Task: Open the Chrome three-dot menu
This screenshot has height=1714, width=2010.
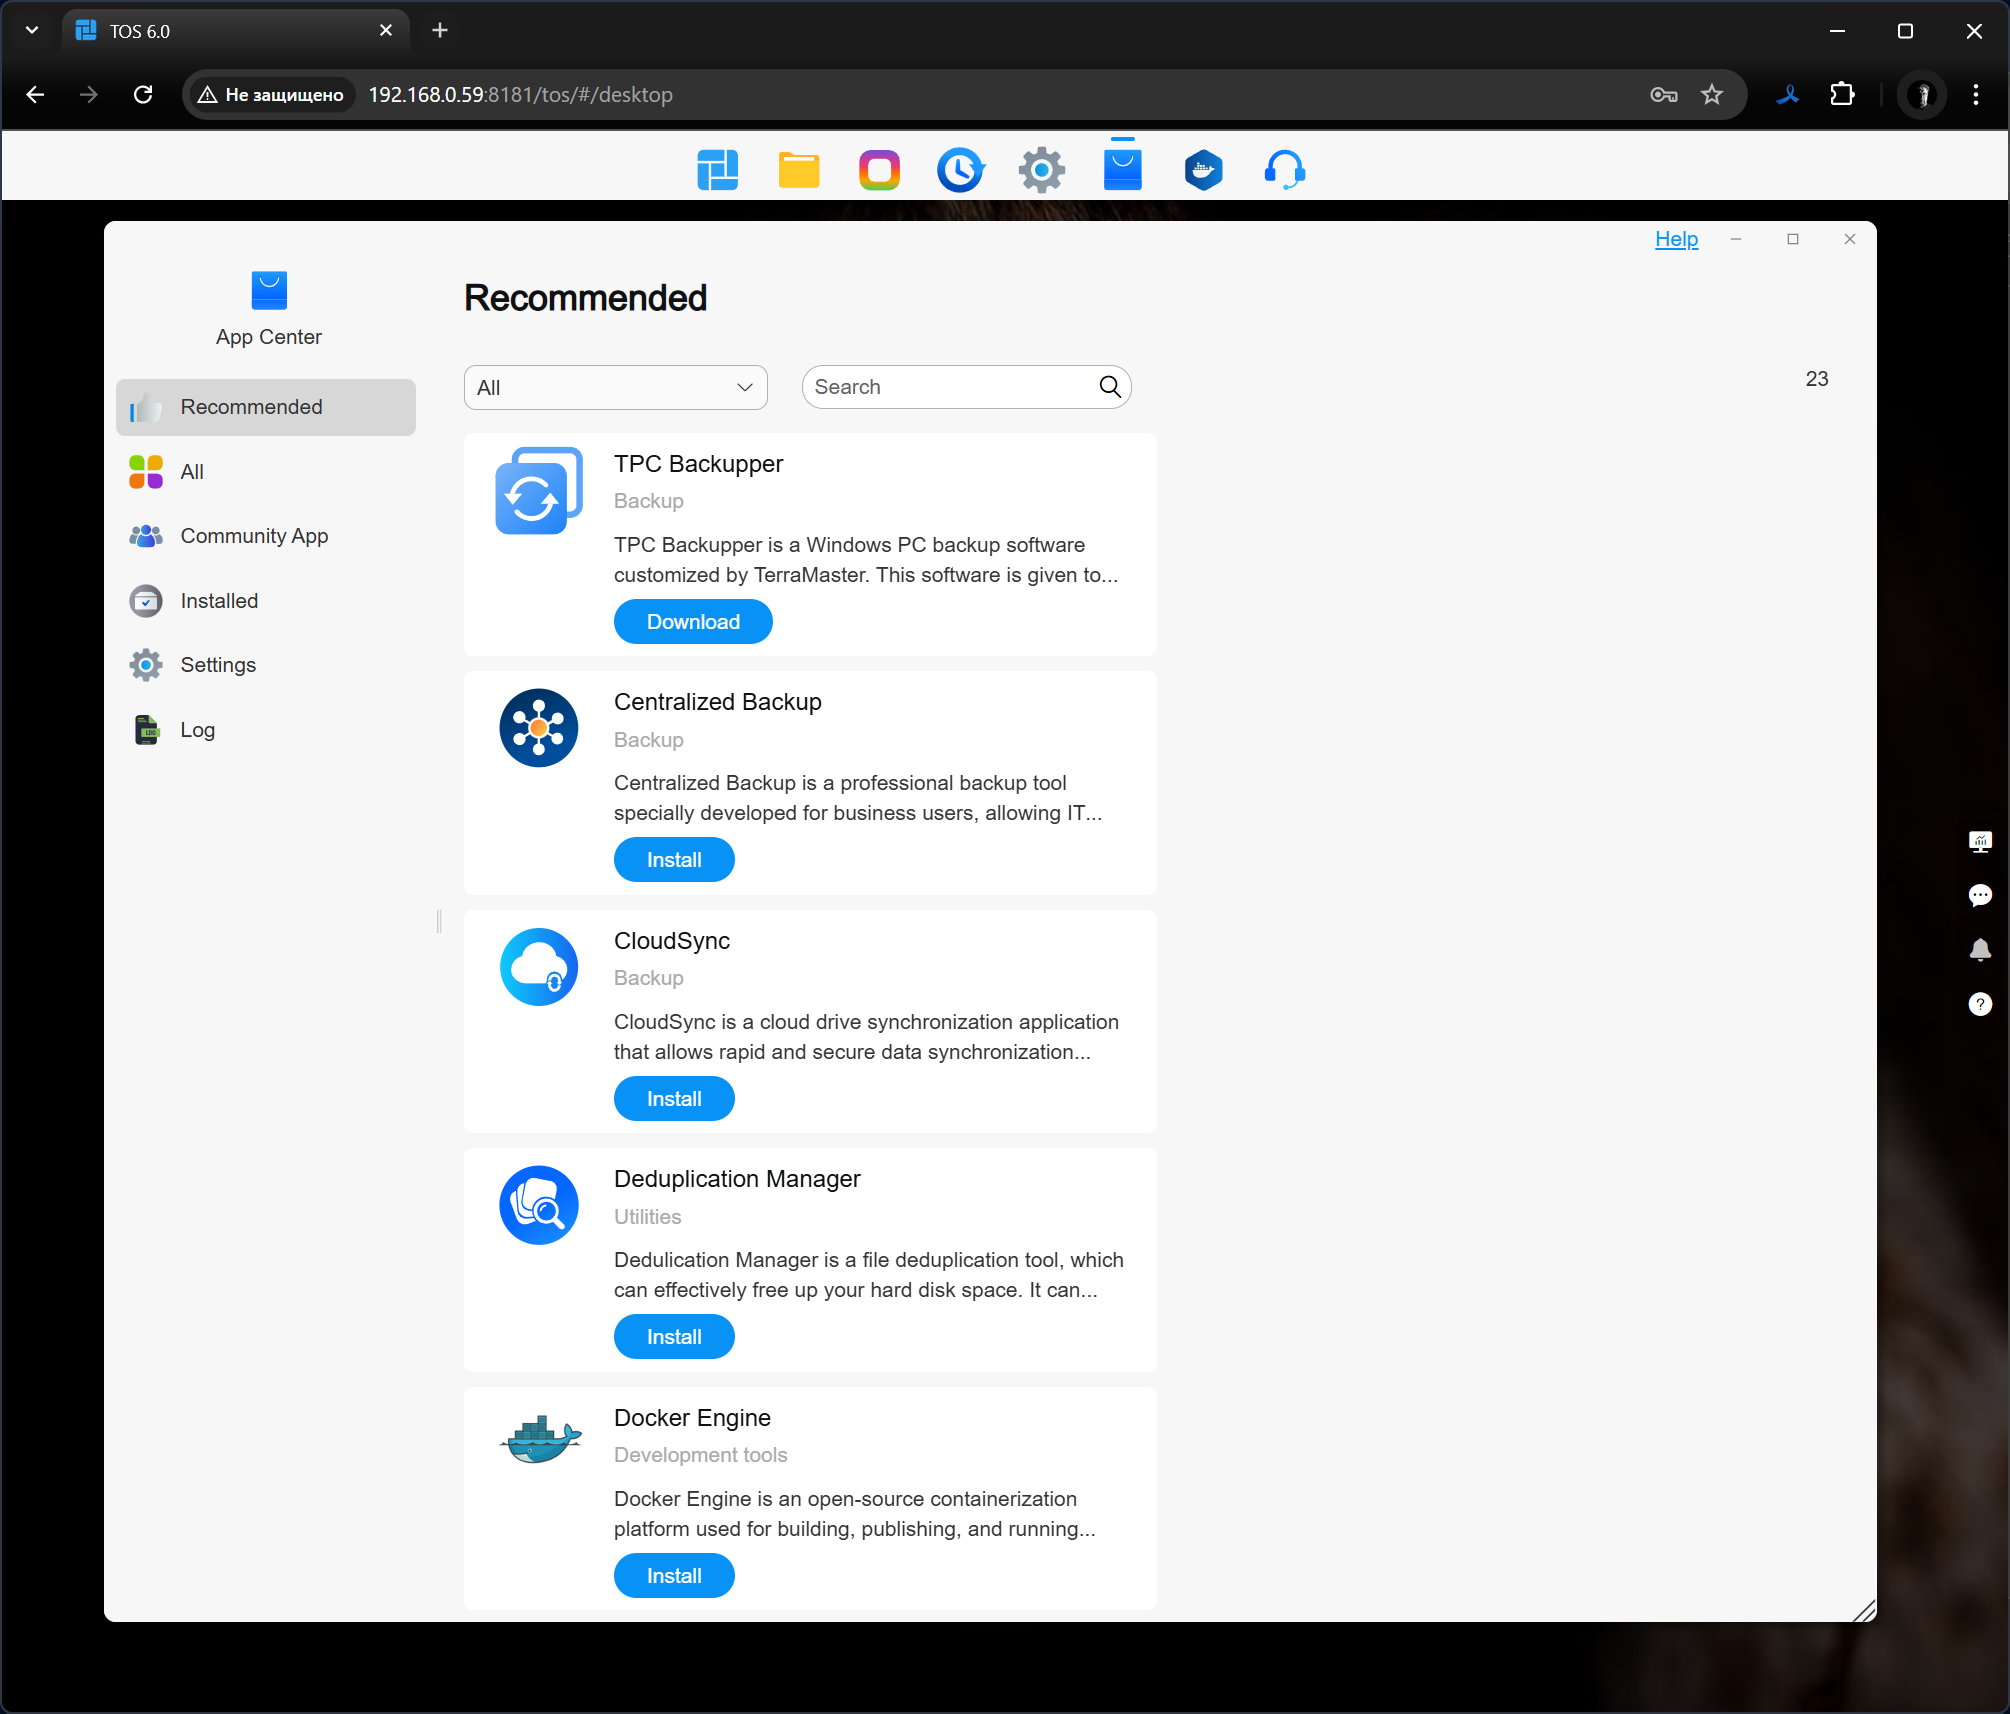Action: click(x=1975, y=94)
